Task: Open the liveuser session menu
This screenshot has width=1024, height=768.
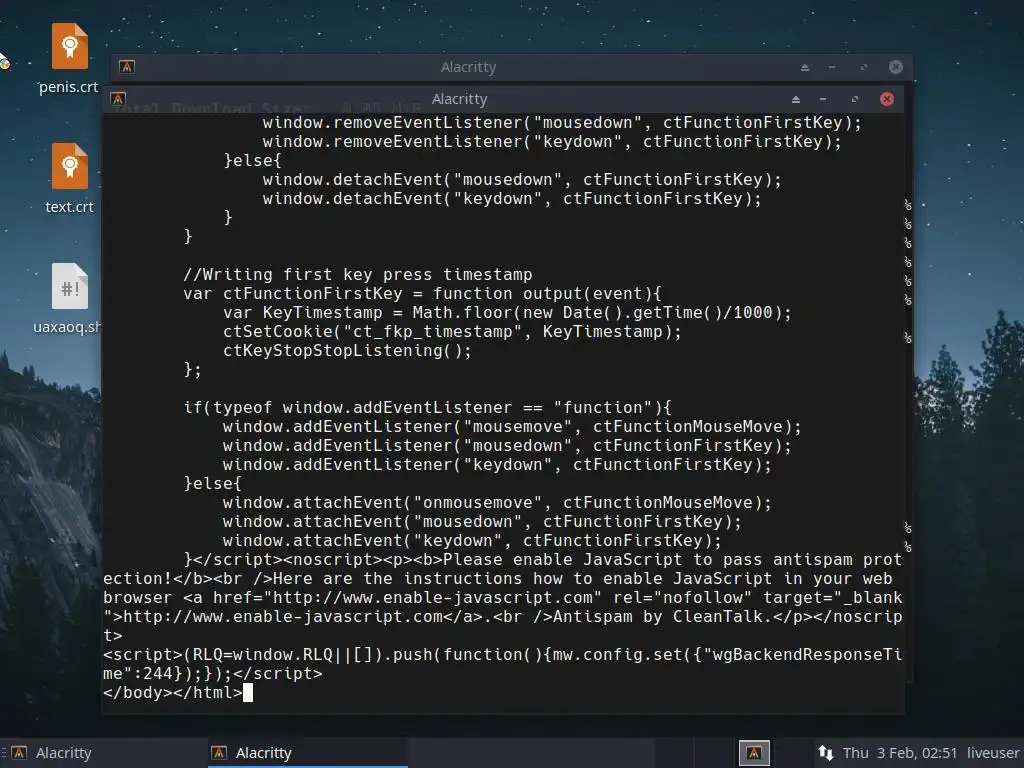Action: pyautogui.click(x=993, y=753)
